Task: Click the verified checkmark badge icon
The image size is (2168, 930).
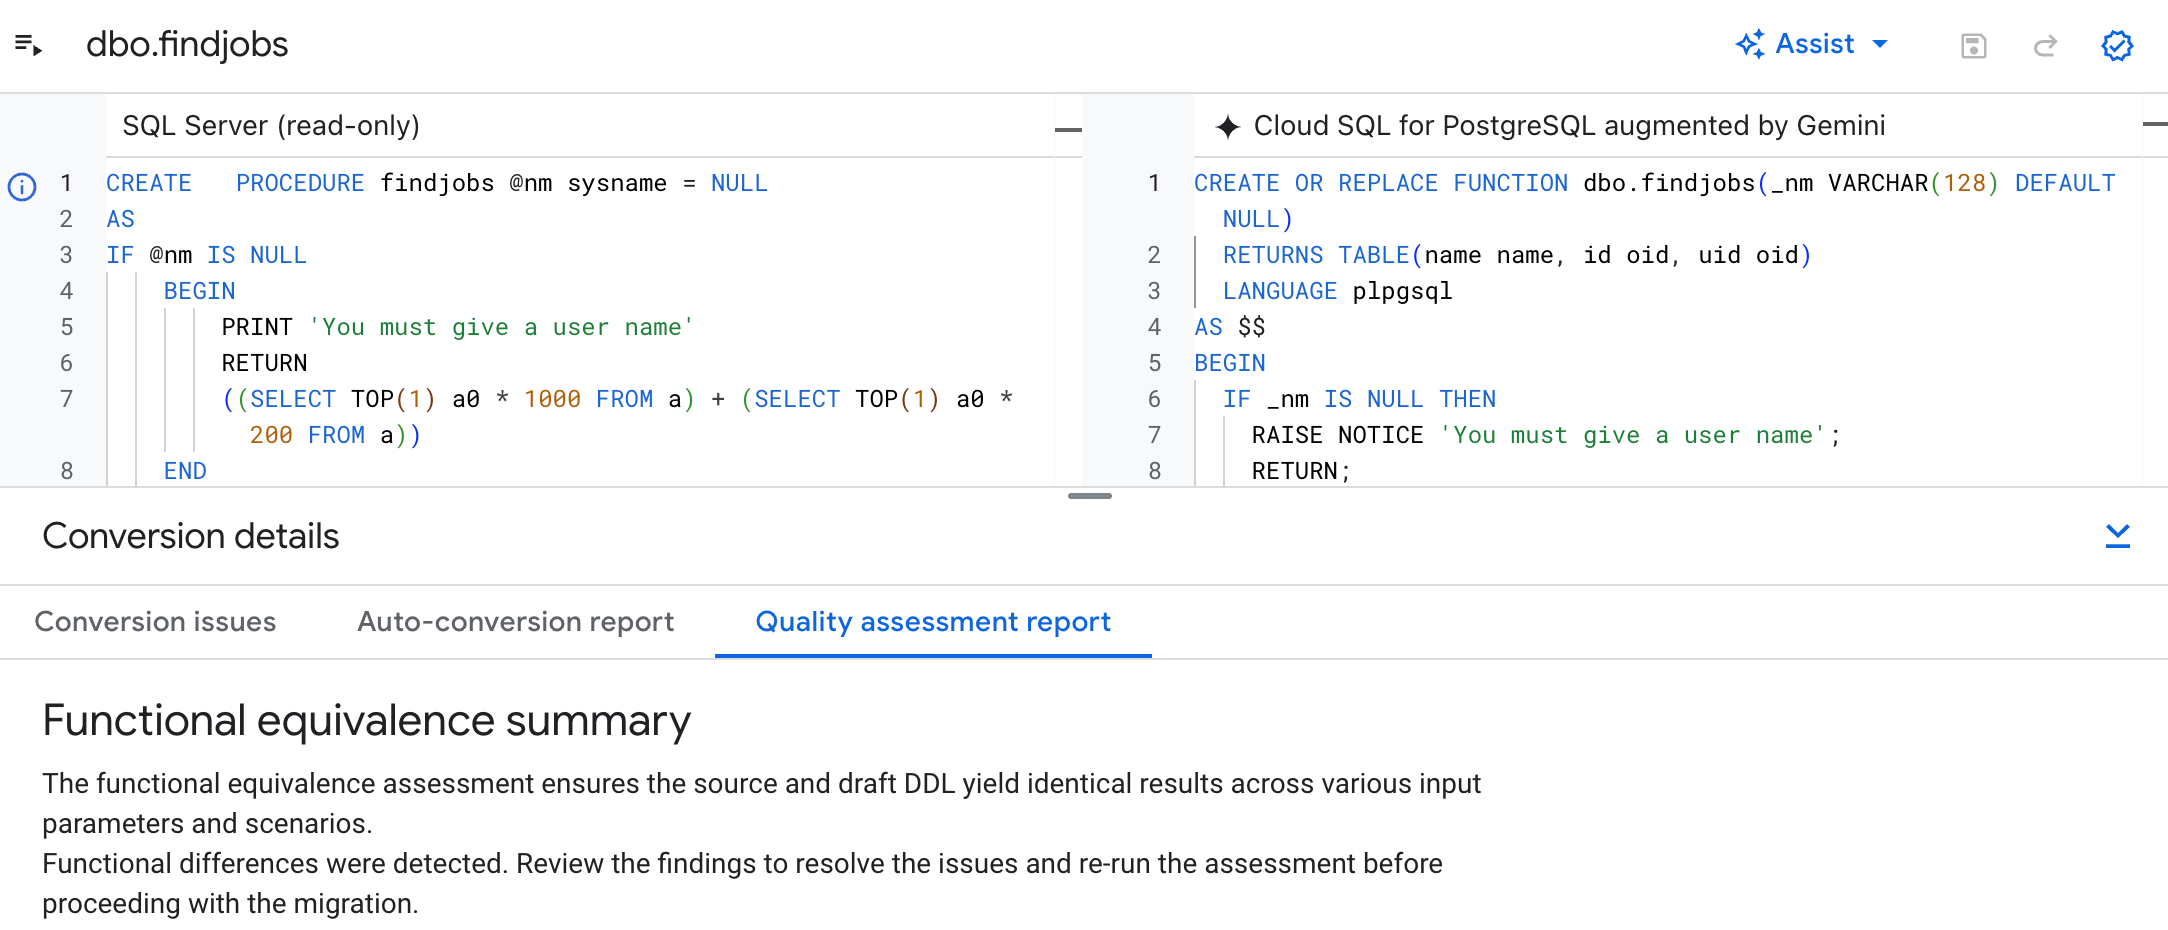Action: tap(2117, 46)
